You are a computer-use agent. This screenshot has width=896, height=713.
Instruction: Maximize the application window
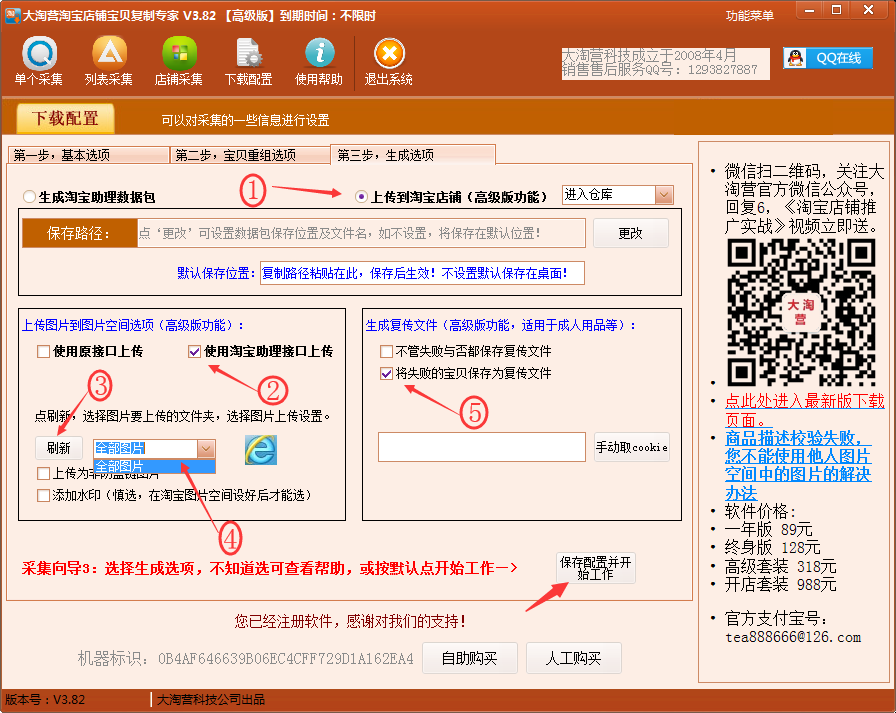pyautogui.click(x=837, y=10)
